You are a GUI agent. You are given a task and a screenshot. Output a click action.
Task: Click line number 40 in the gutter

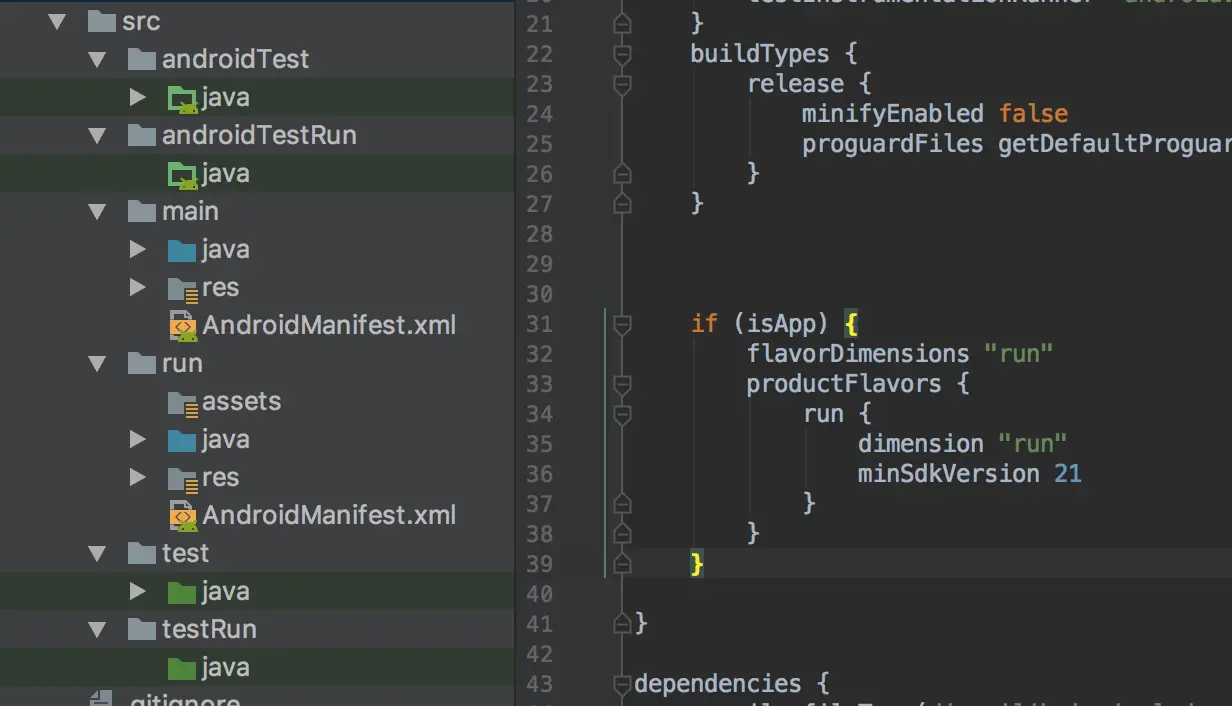(539, 594)
